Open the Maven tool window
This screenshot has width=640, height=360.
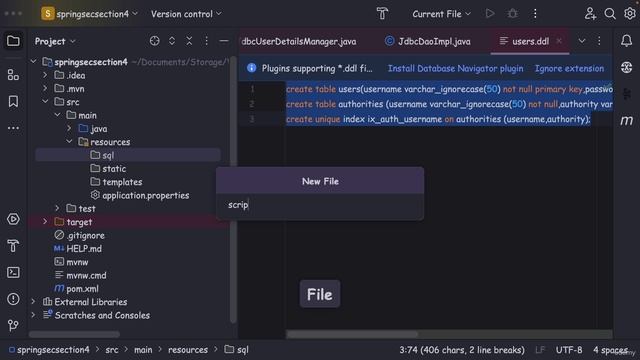click(x=627, y=120)
